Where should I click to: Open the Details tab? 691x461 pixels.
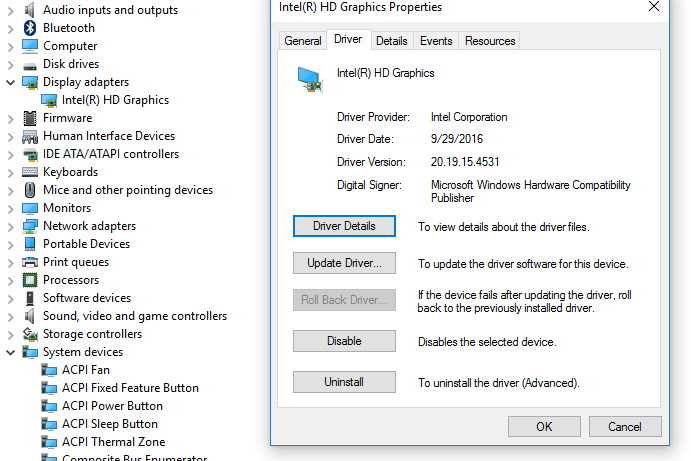(392, 41)
